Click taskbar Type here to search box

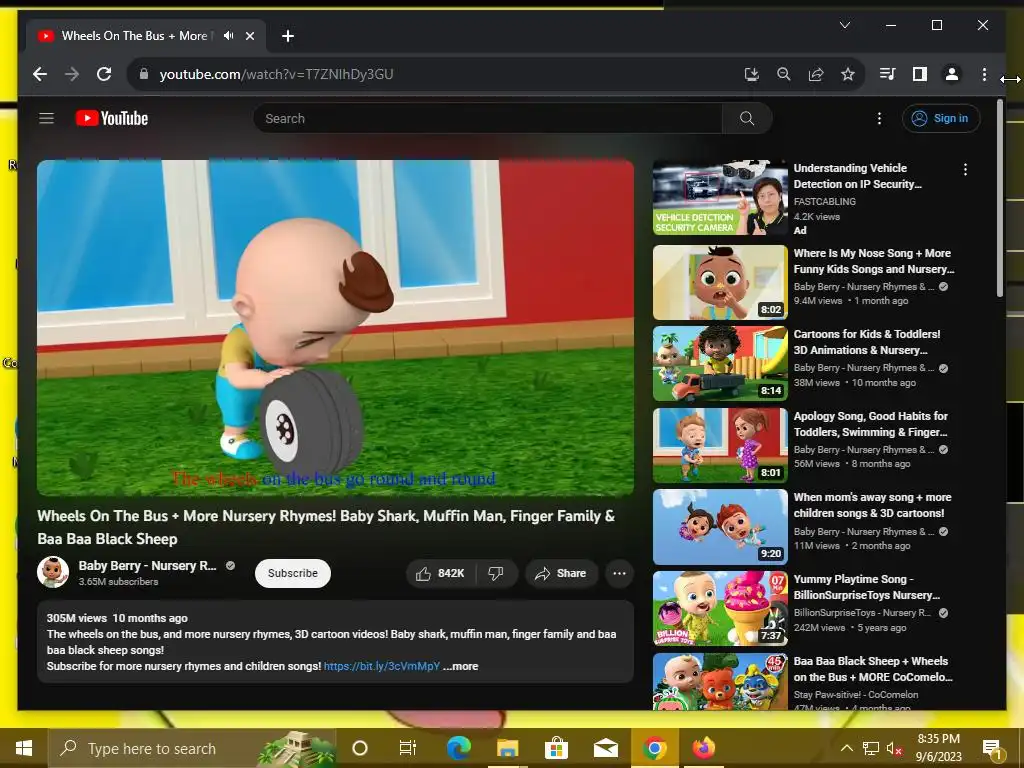coord(192,748)
